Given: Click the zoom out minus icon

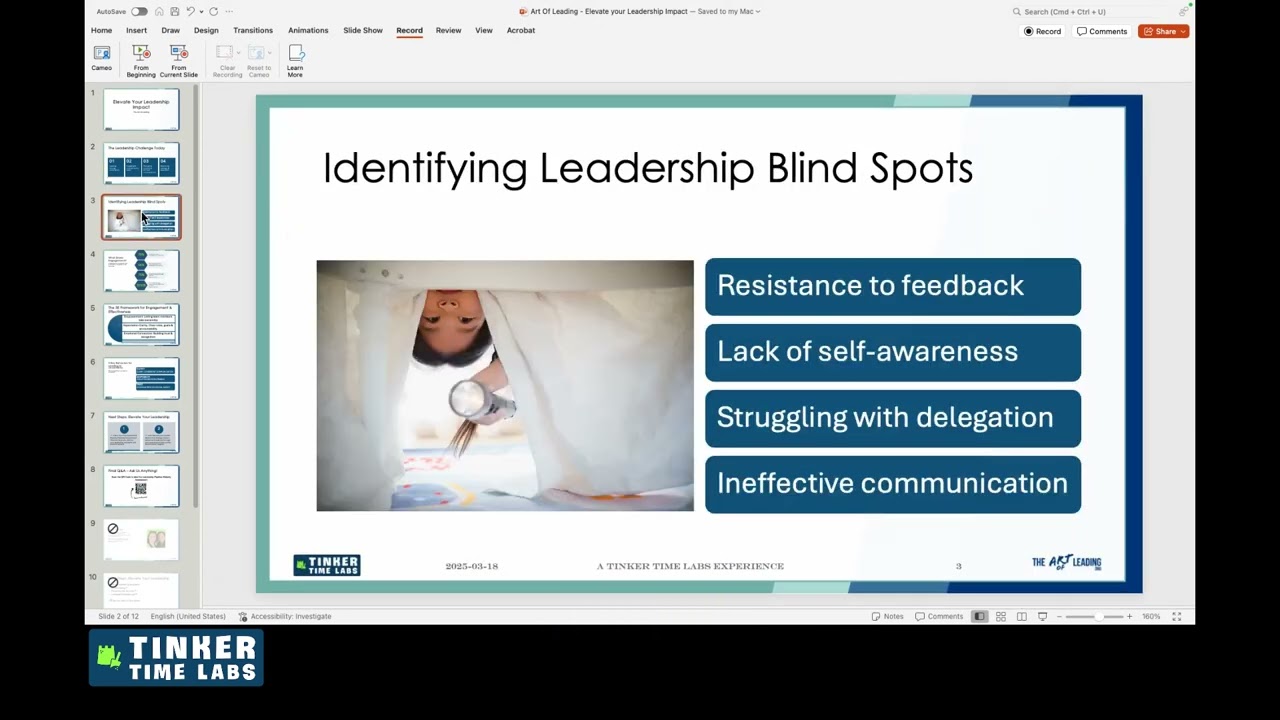Looking at the screenshot, I should click(x=1060, y=616).
